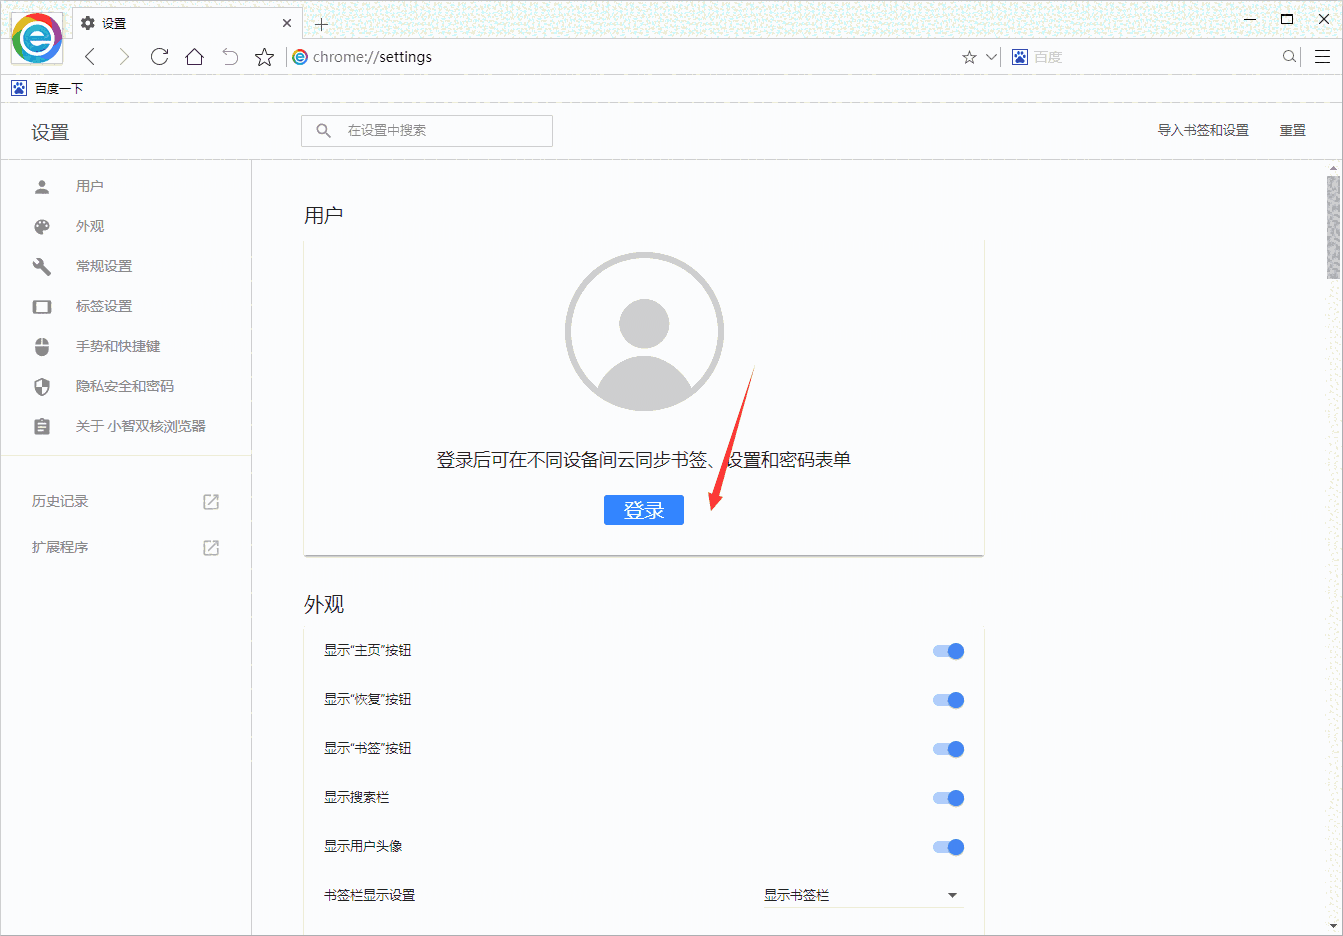
Task: Click the home icon in the toolbar
Action: pos(194,57)
